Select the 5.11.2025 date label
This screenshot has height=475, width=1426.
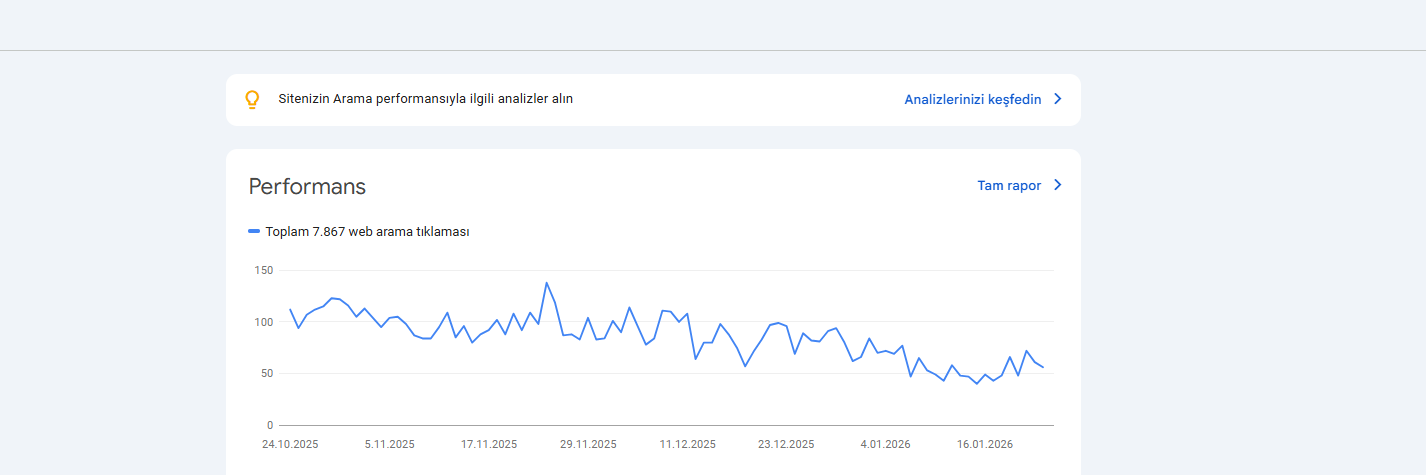pyautogui.click(x=389, y=445)
